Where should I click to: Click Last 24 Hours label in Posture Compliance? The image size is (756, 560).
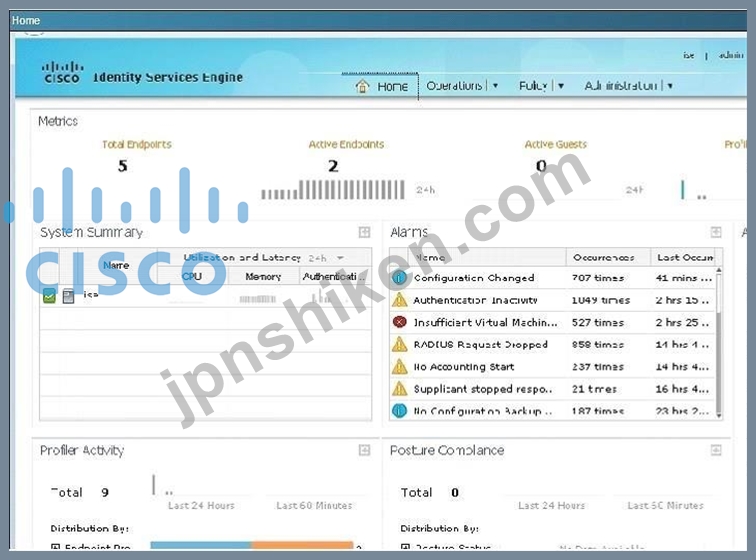[551, 505]
